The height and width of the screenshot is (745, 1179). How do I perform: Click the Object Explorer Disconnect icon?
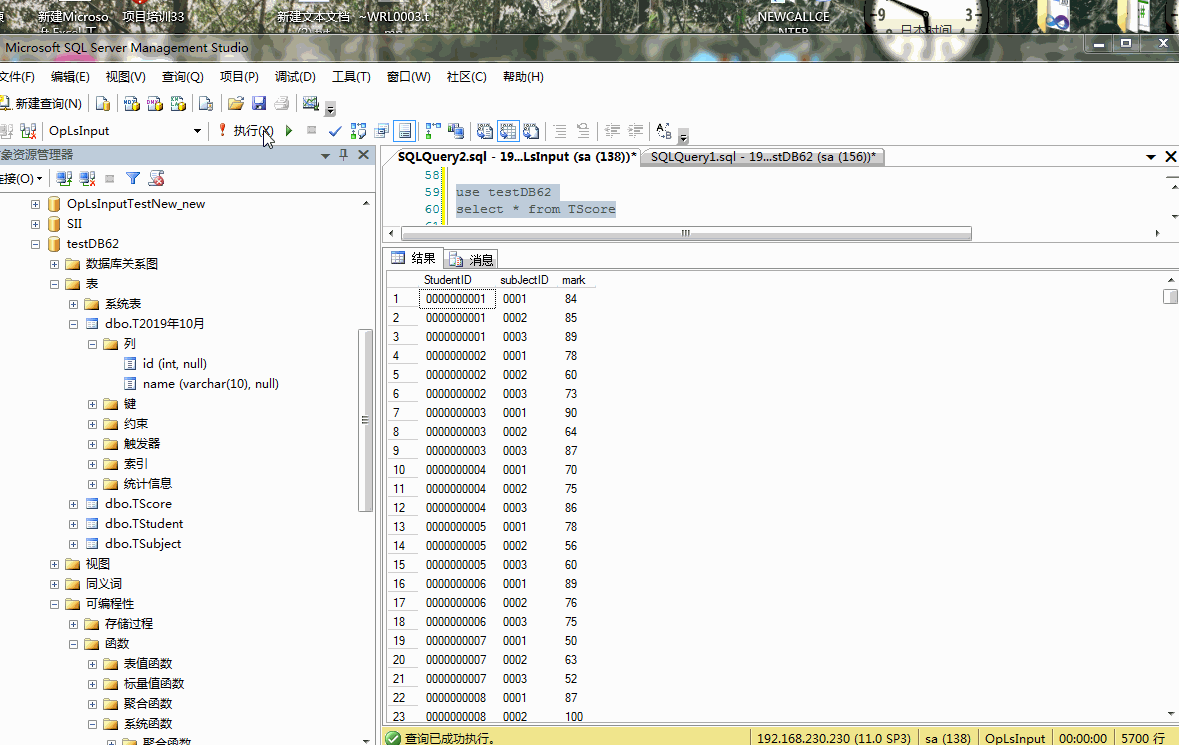click(87, 179)
